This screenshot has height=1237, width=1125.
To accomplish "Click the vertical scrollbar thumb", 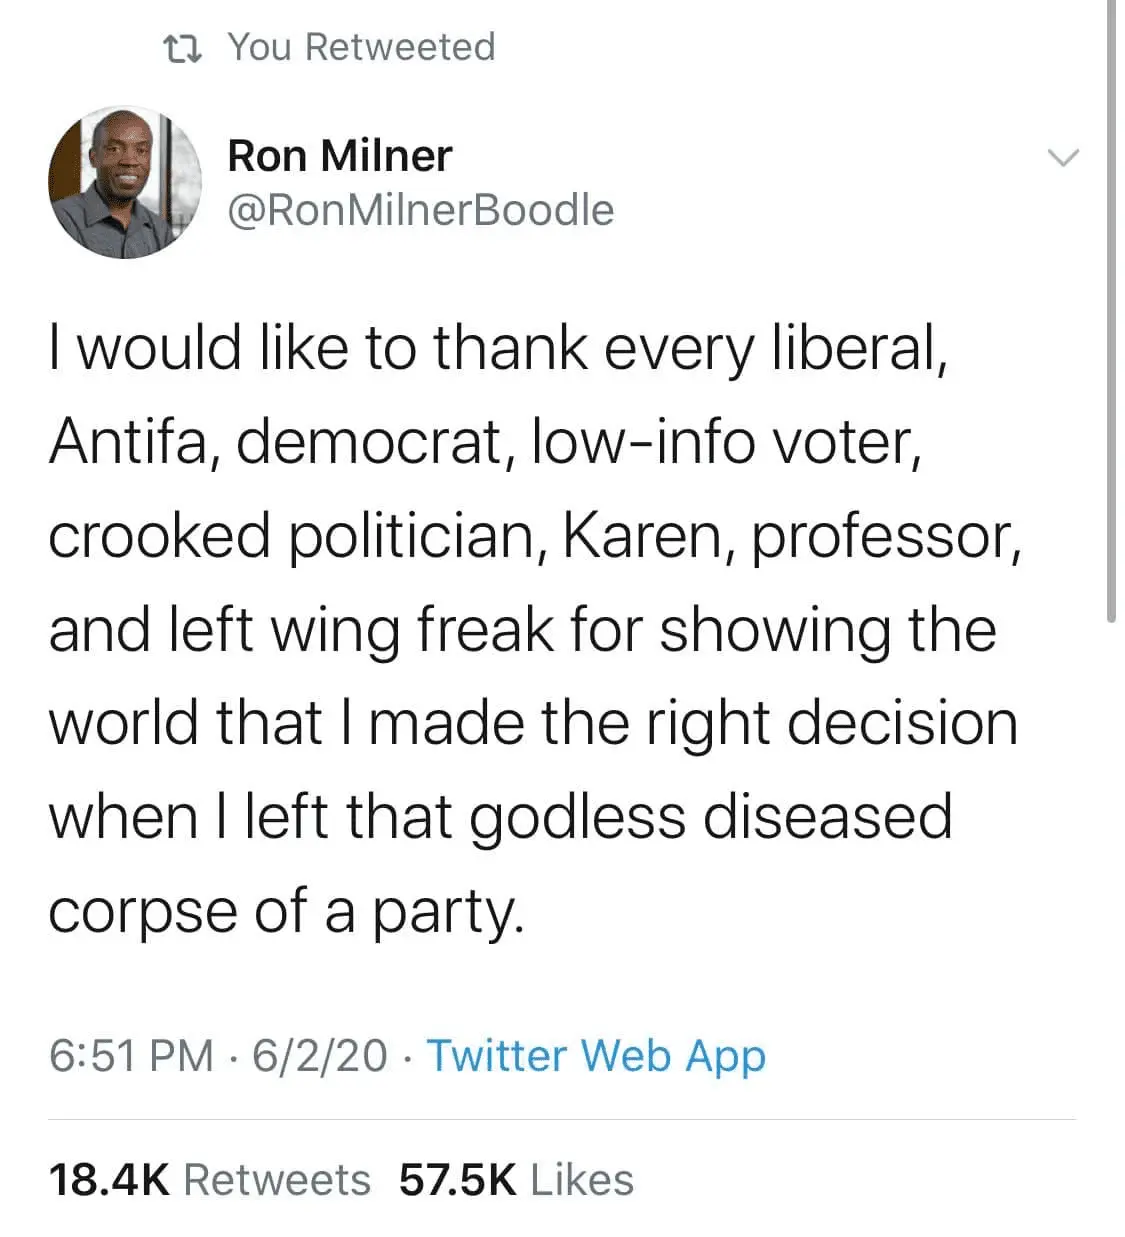I will tap(1112, 310).
